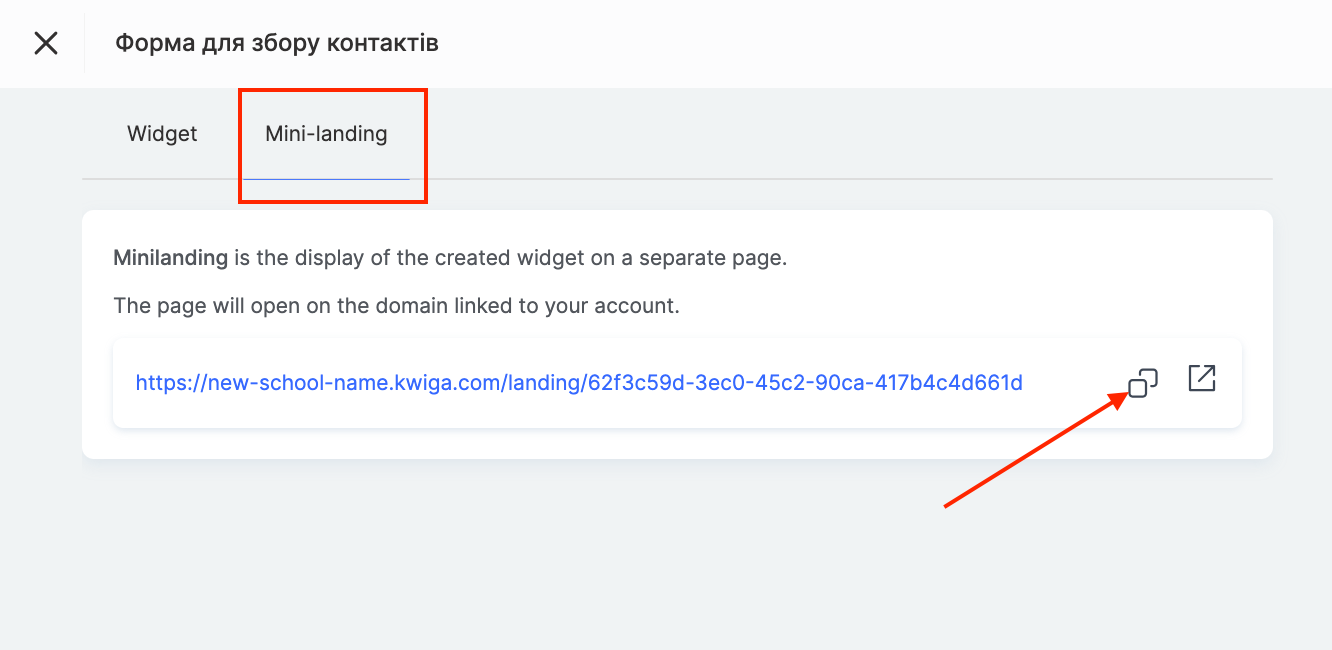Select the Mini-landing tab
This screenshot has width=1332, height=650.
(x=326, y=134)
